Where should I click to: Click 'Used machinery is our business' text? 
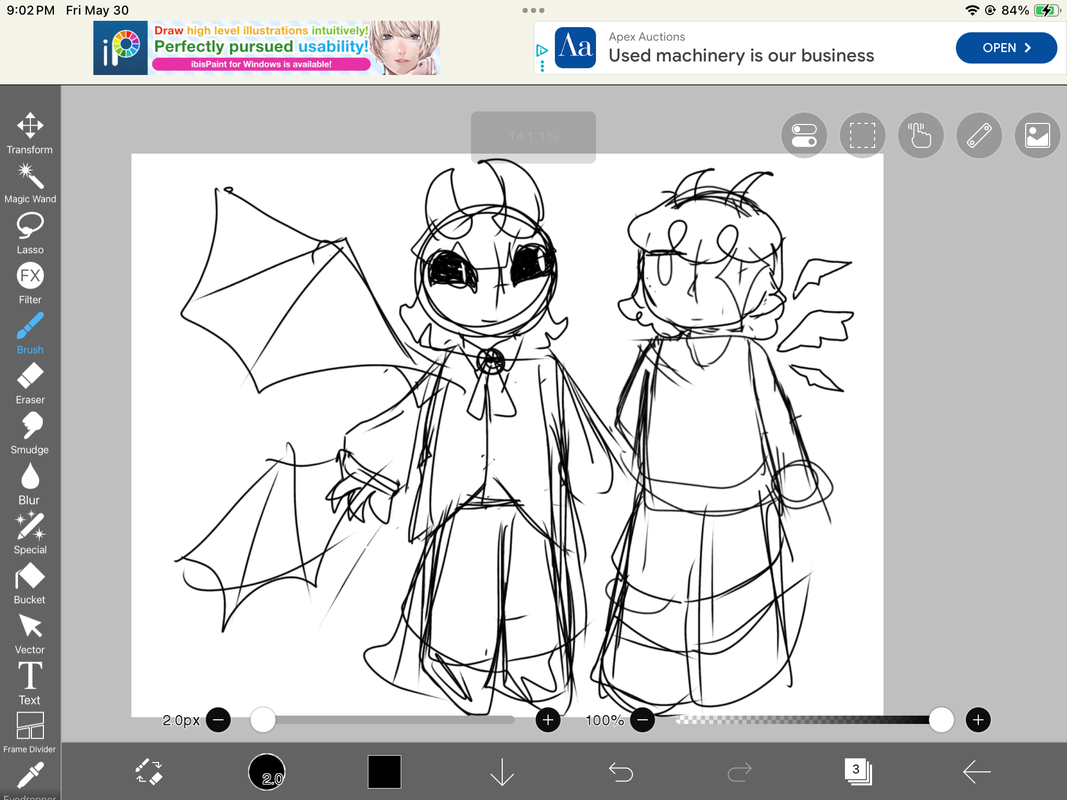741,56
